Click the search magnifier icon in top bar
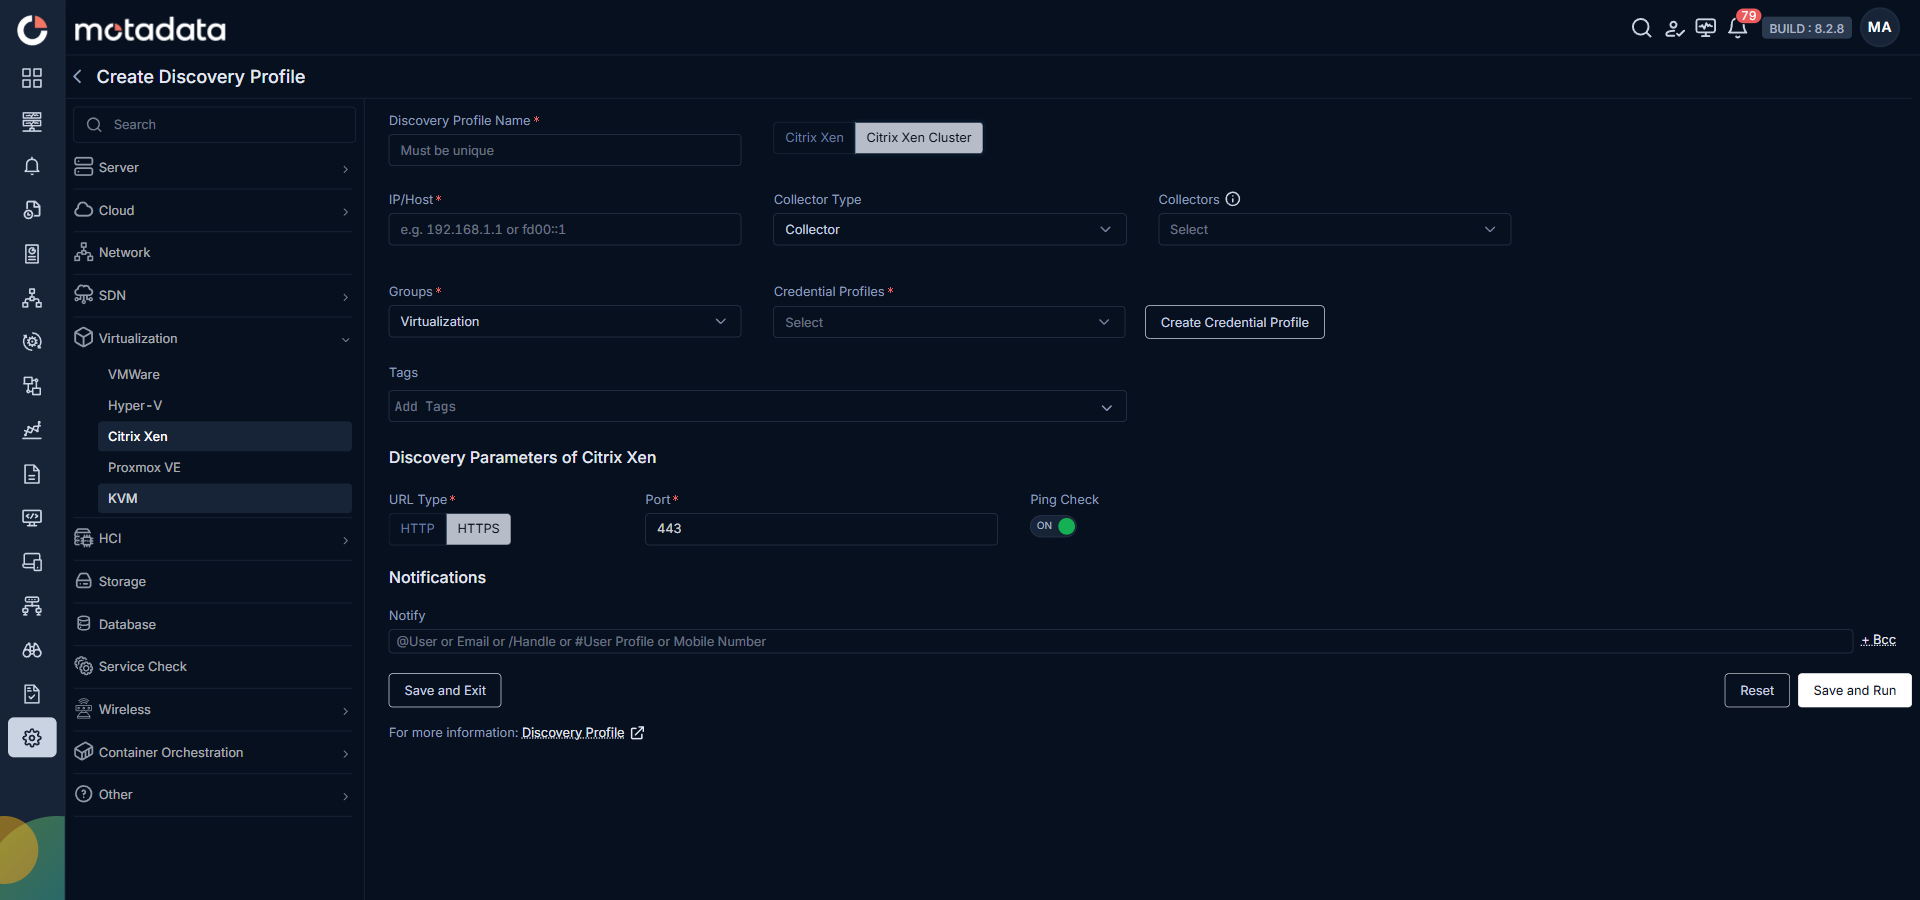The width and height of the screenshot is (1920, 900). pyautogui.click(x=1641, y=28)
